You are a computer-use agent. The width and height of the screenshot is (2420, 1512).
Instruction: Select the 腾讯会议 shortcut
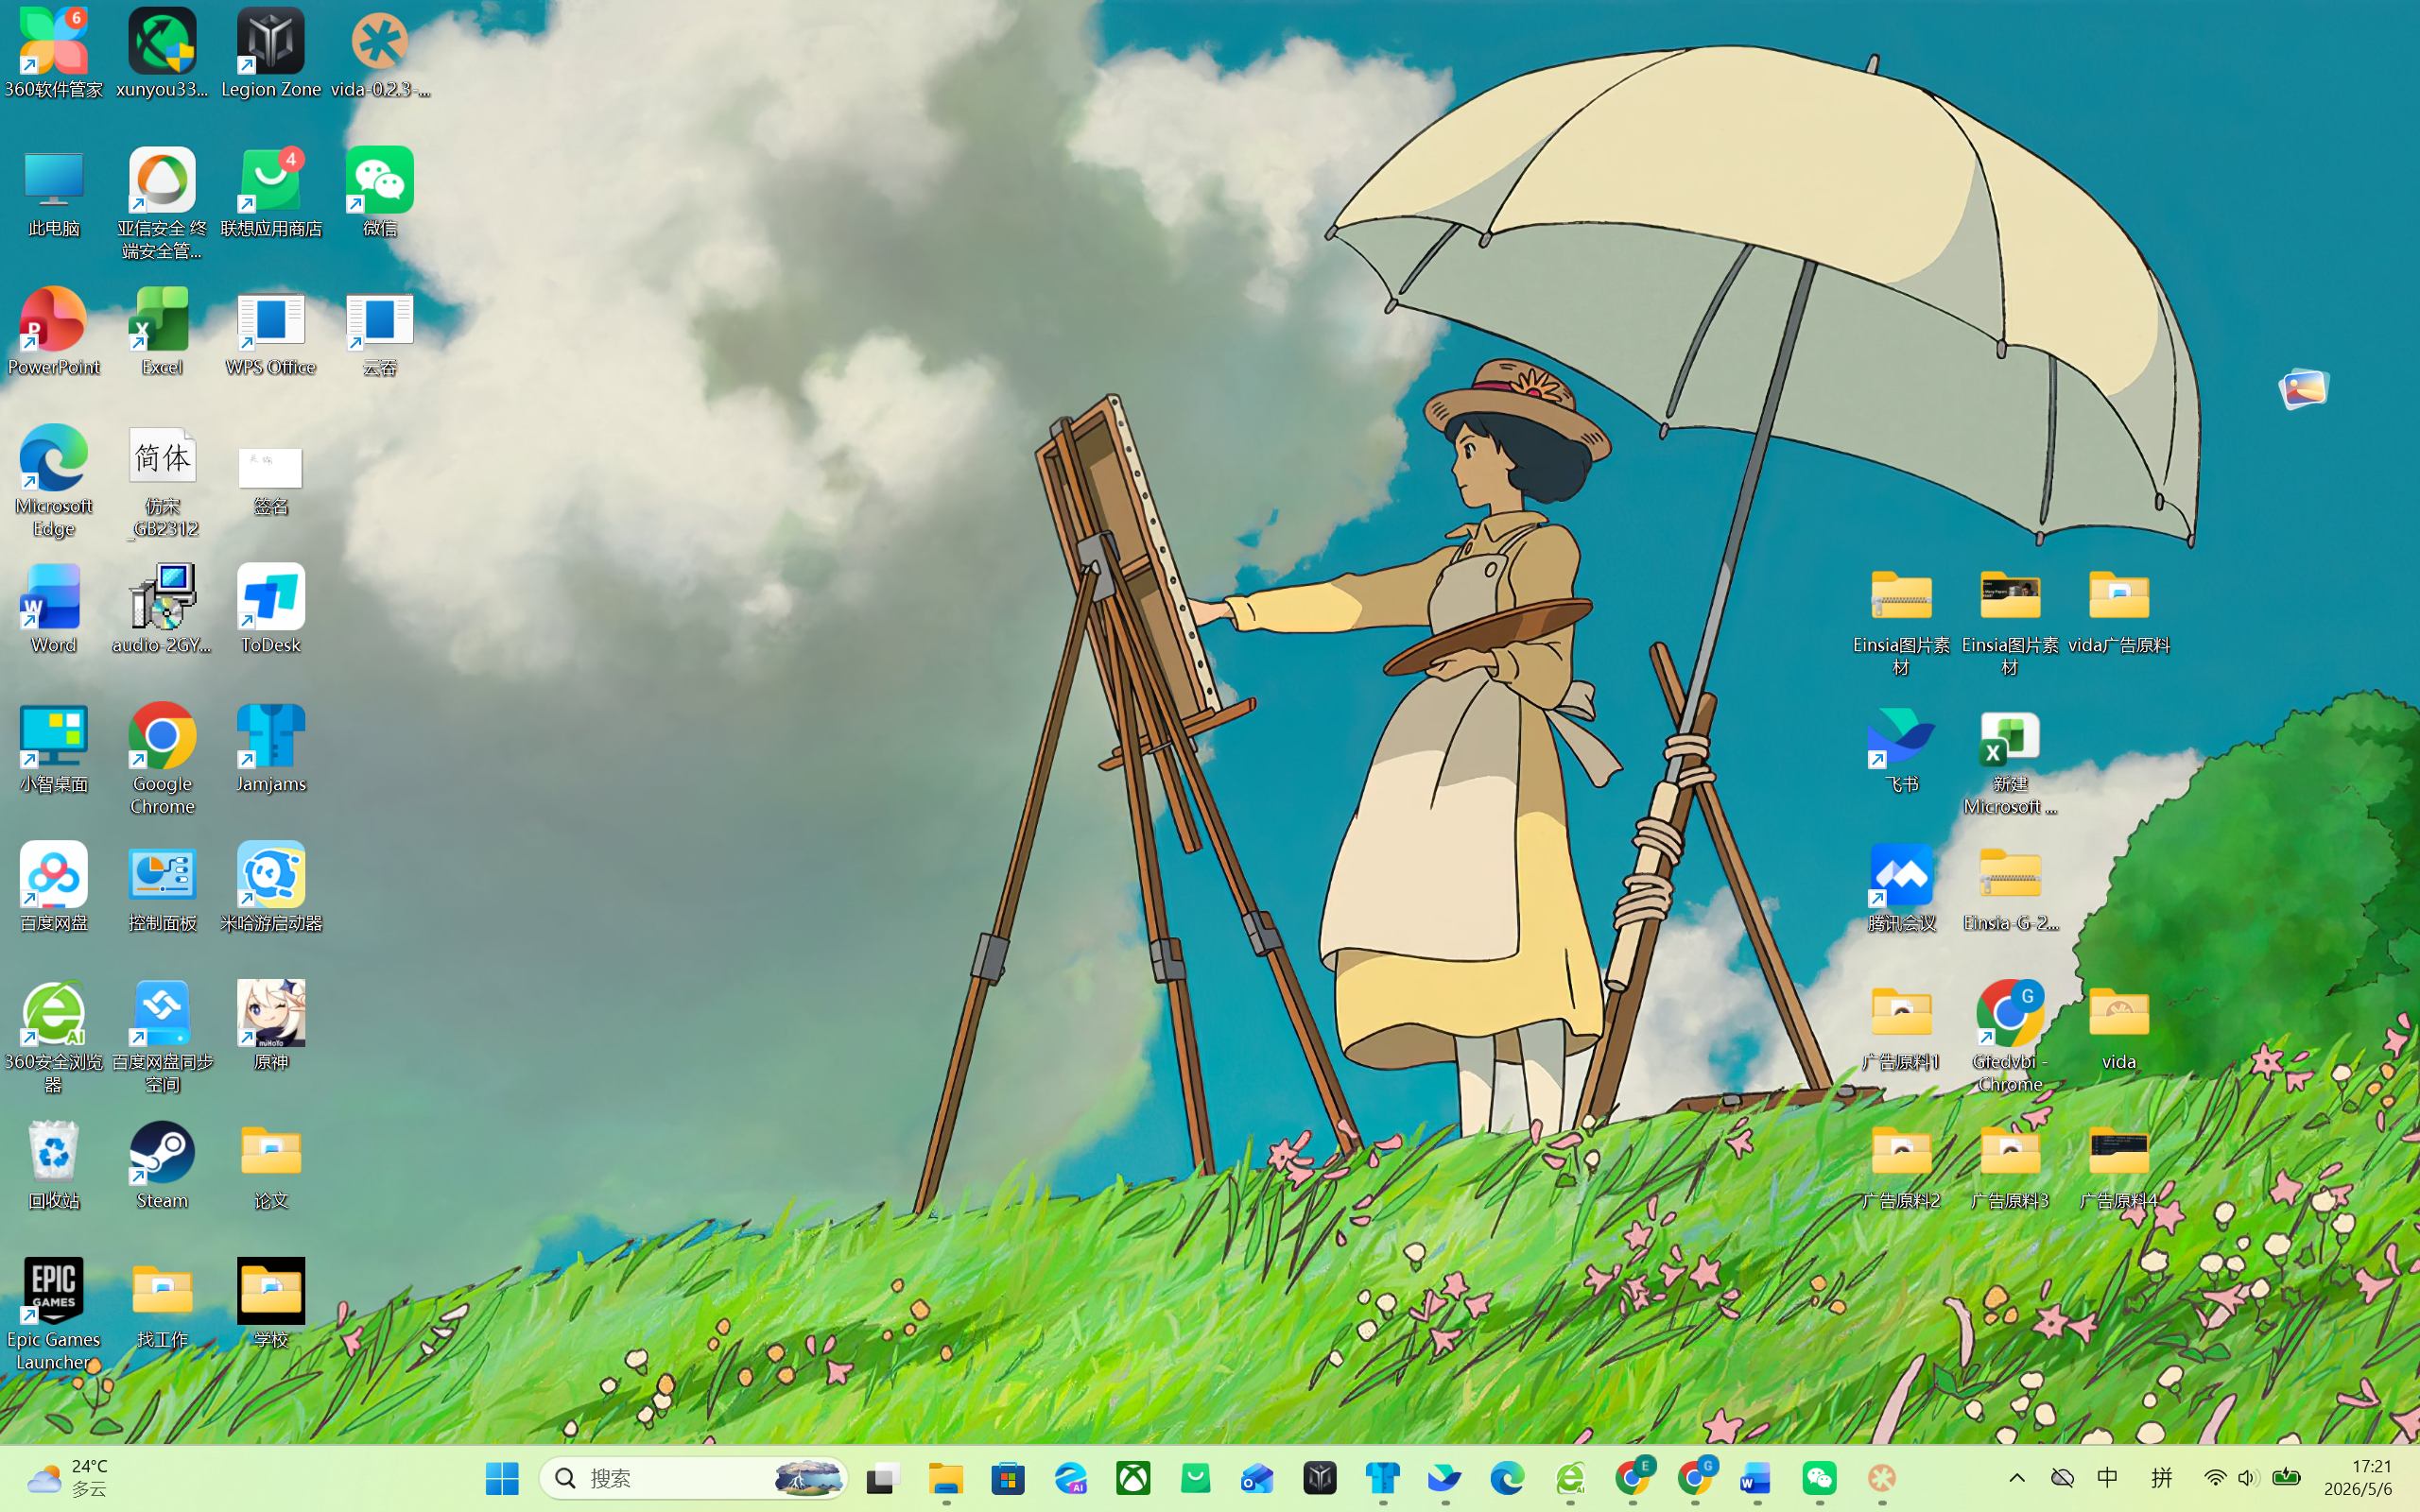(1901, 887)
